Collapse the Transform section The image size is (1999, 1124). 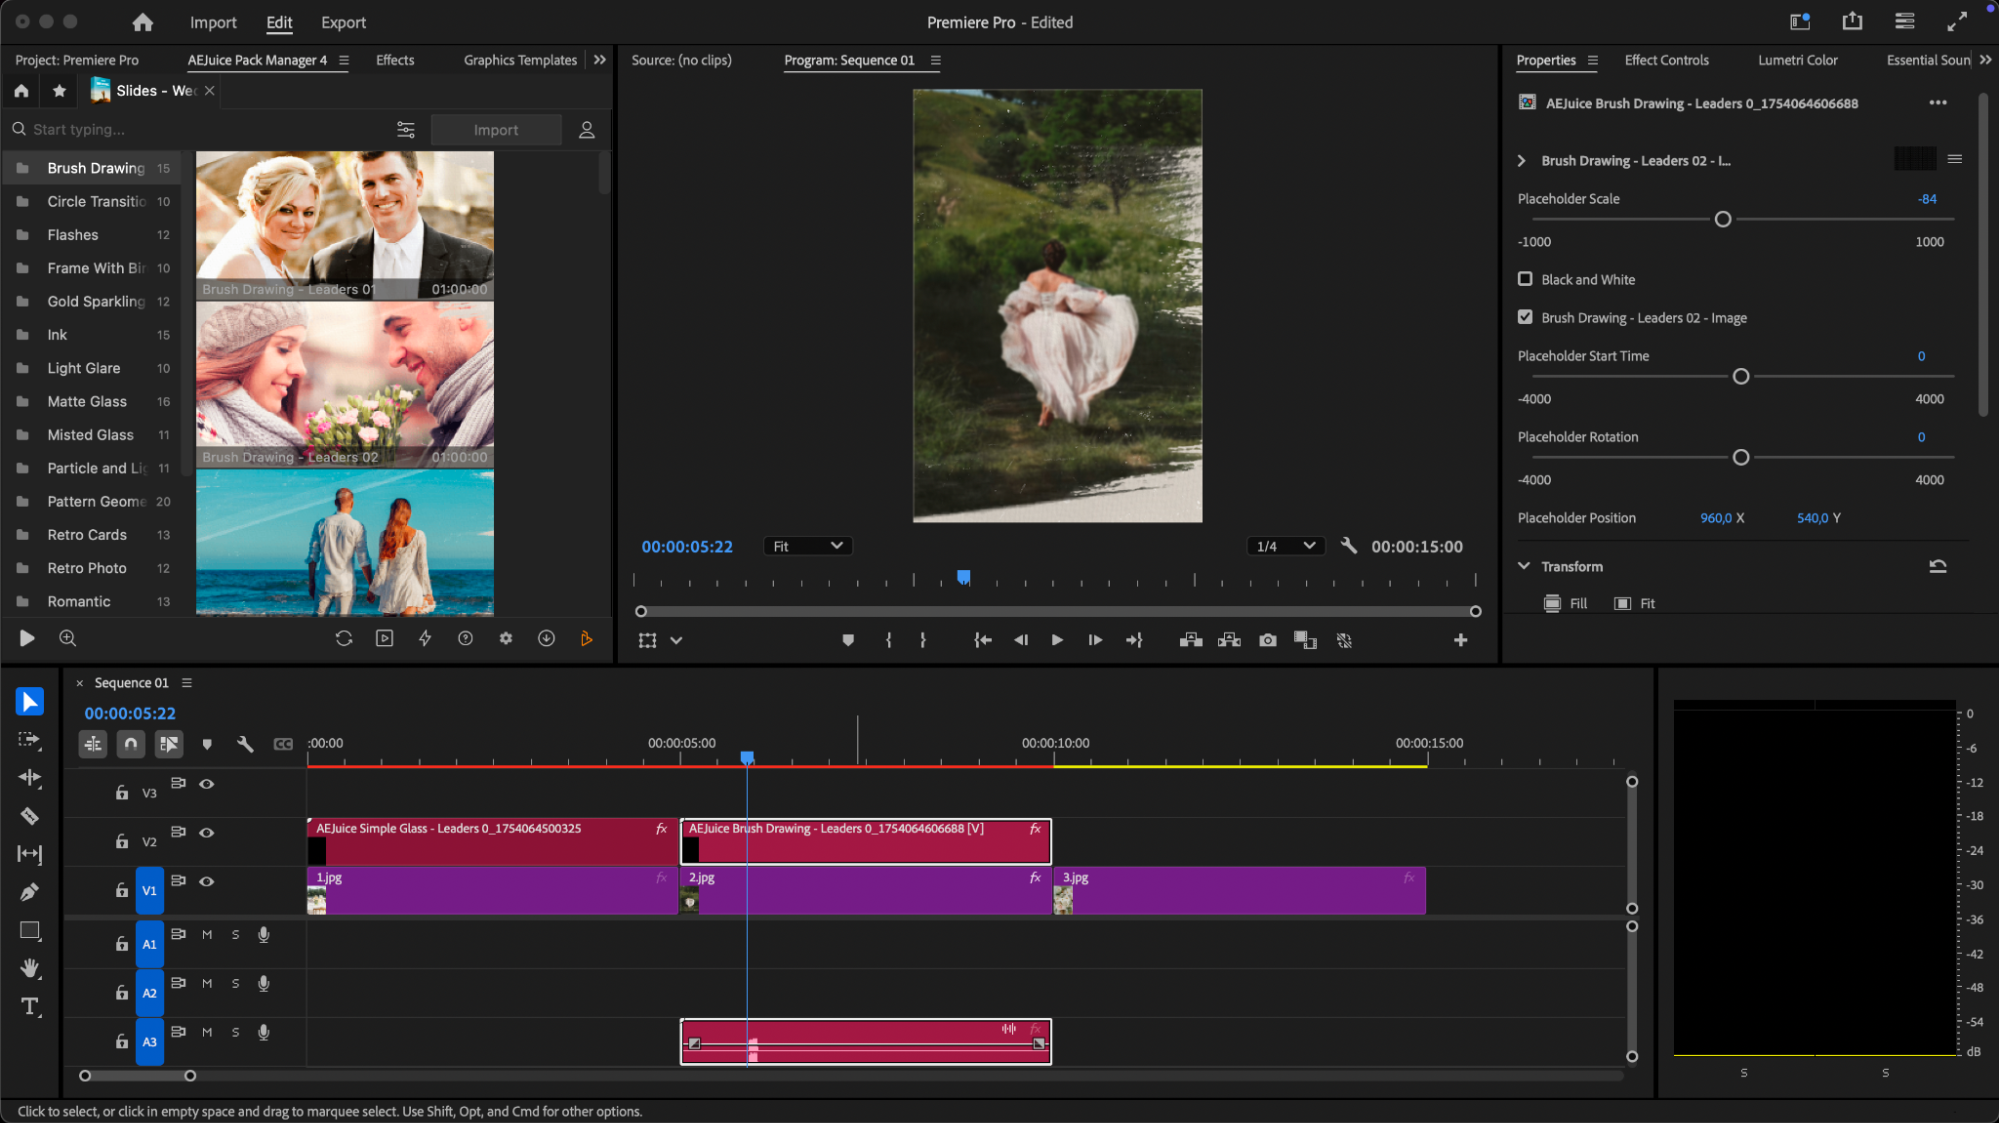(1524, 566)
